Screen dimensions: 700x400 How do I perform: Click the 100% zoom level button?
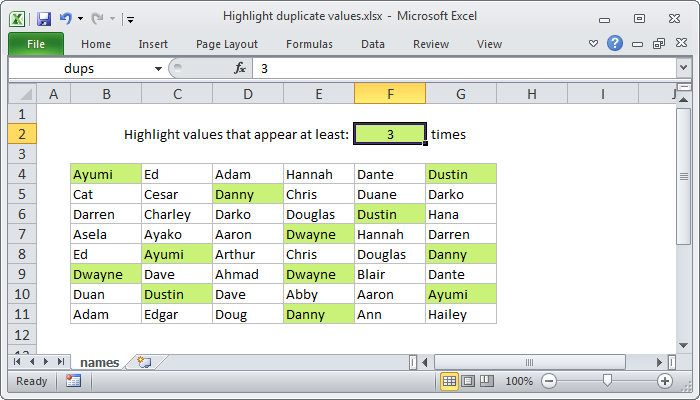[518, 381]
